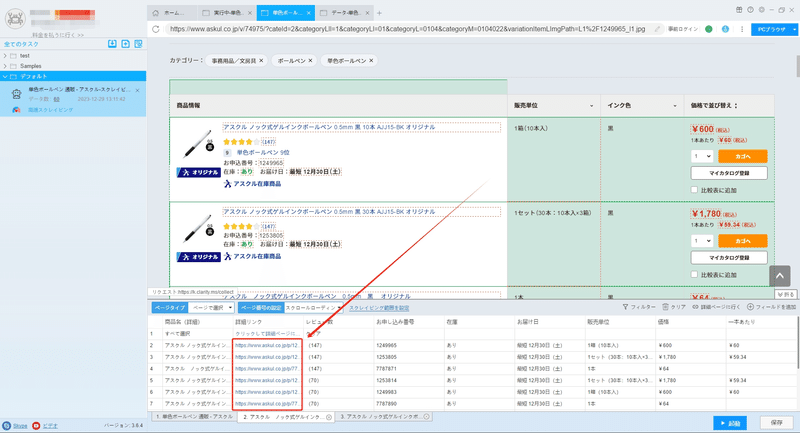Select bottom tab 1. 単色ボールペン 通販
The image size is (800, 433).
pos(194,417)
